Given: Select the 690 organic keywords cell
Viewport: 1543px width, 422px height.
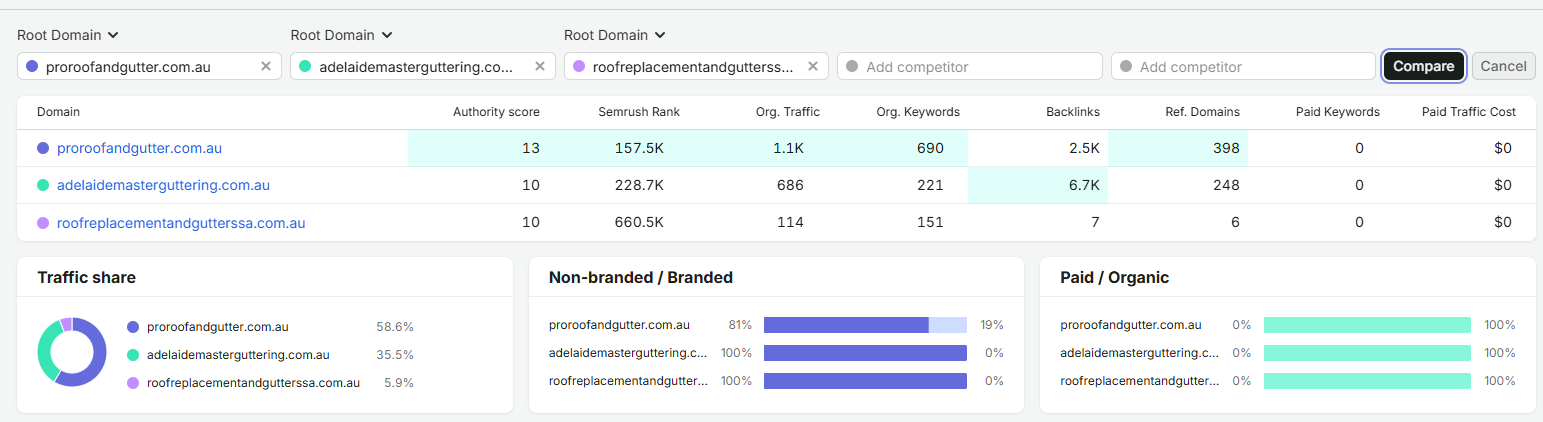Looking at the screenshot, I should (898, 148).
